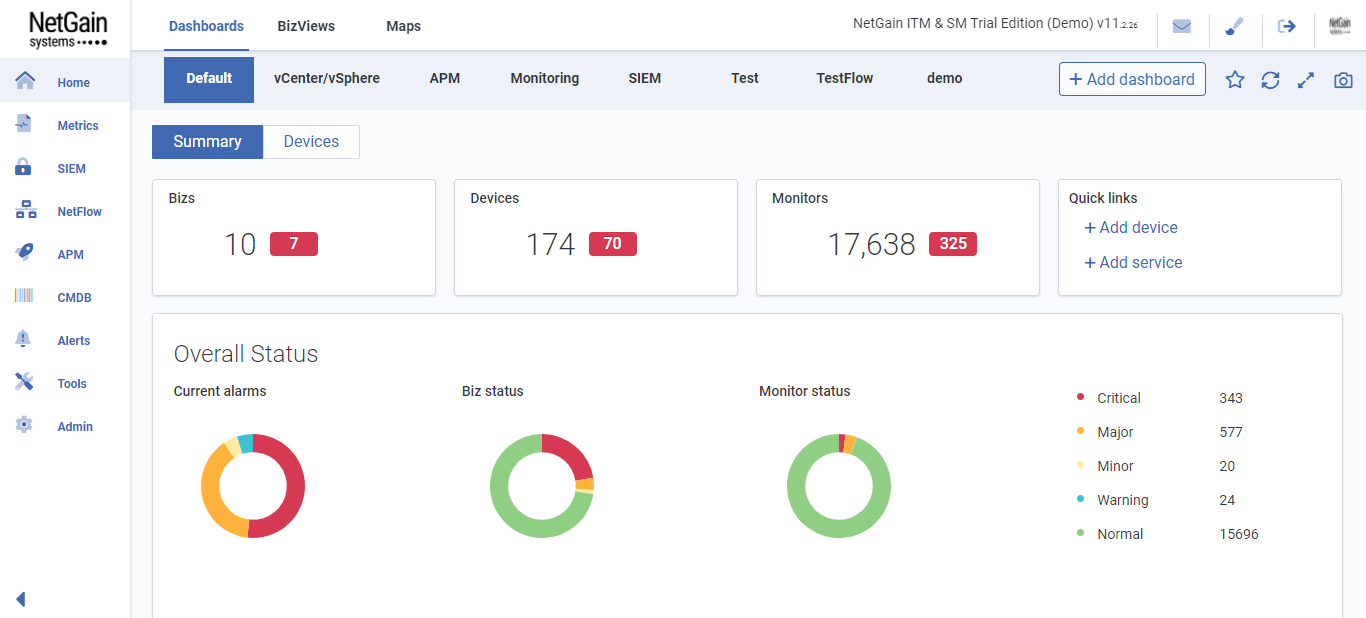The height and width of the screenshot is (618, 1366).
Task: Collapse the sidebar with the left arrow
Action: point(20,599)
